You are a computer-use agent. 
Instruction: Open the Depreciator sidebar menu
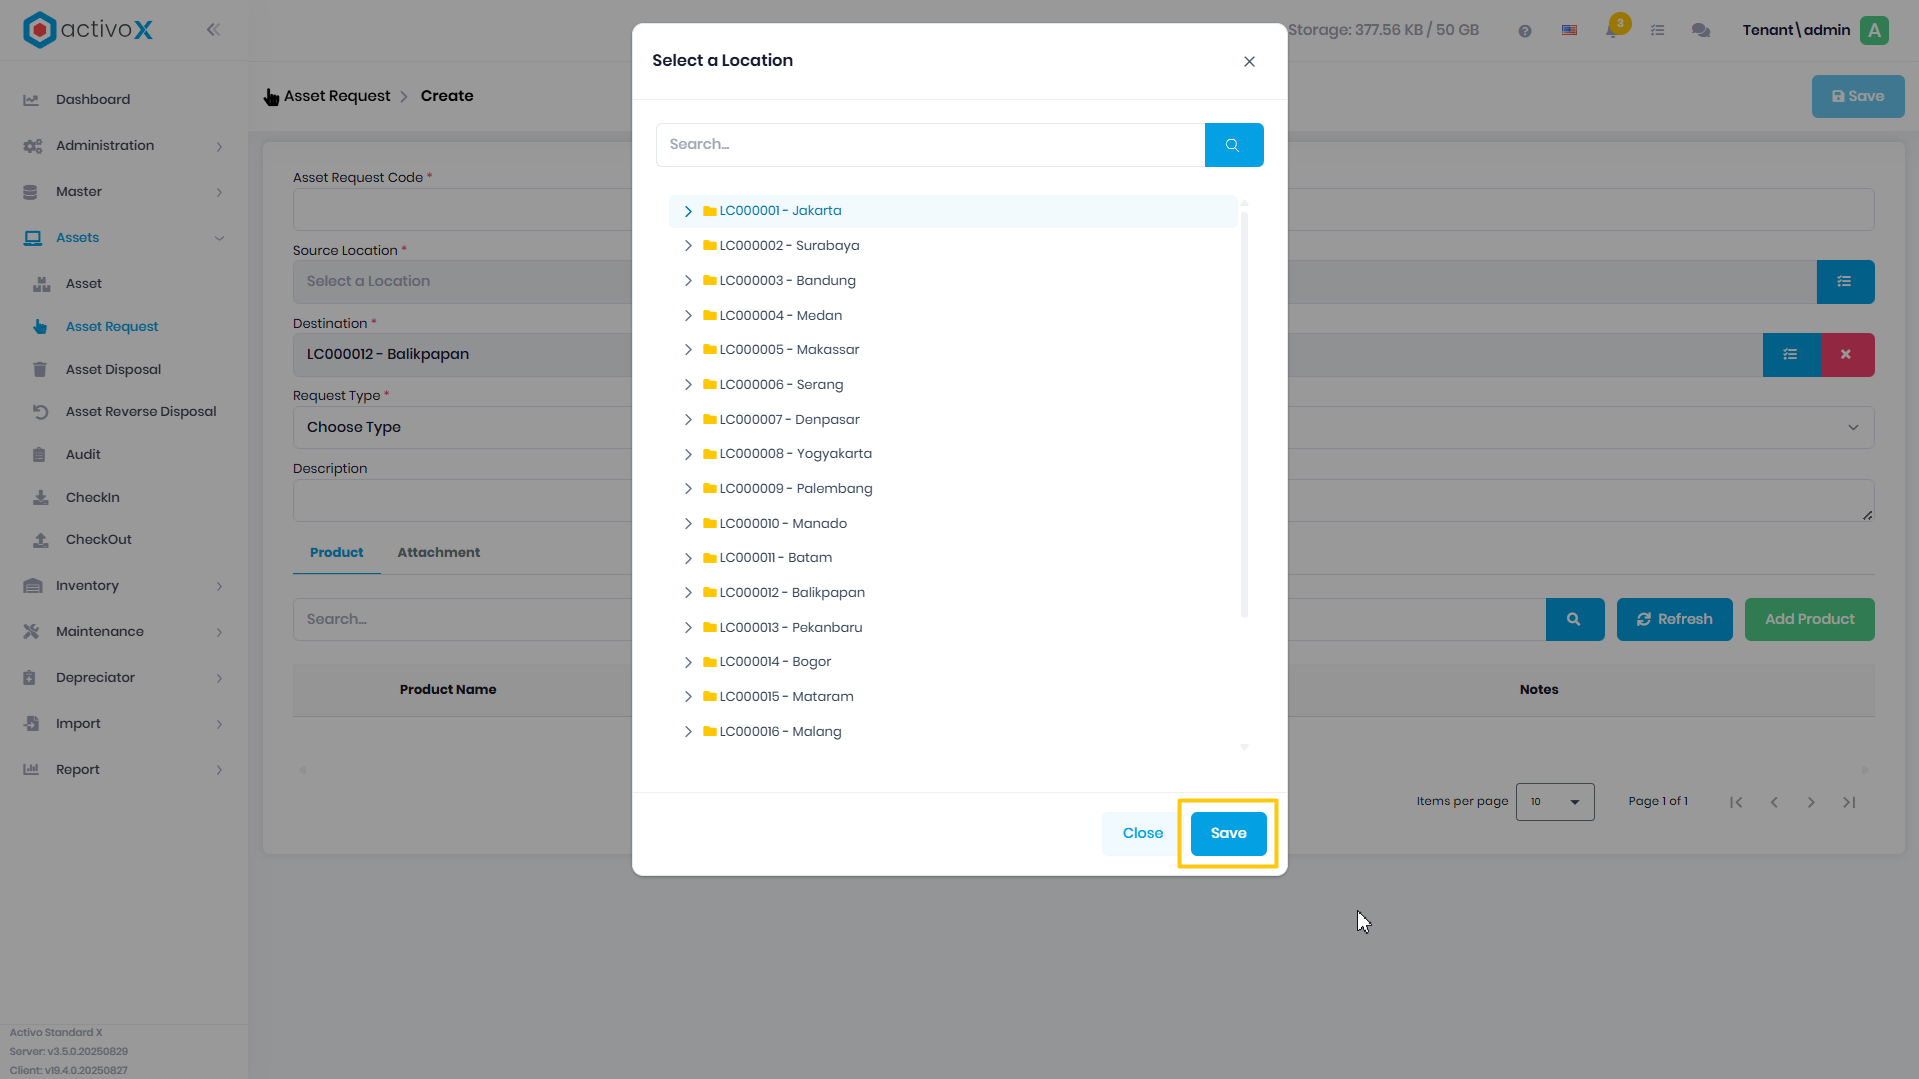tap(124, 678)
